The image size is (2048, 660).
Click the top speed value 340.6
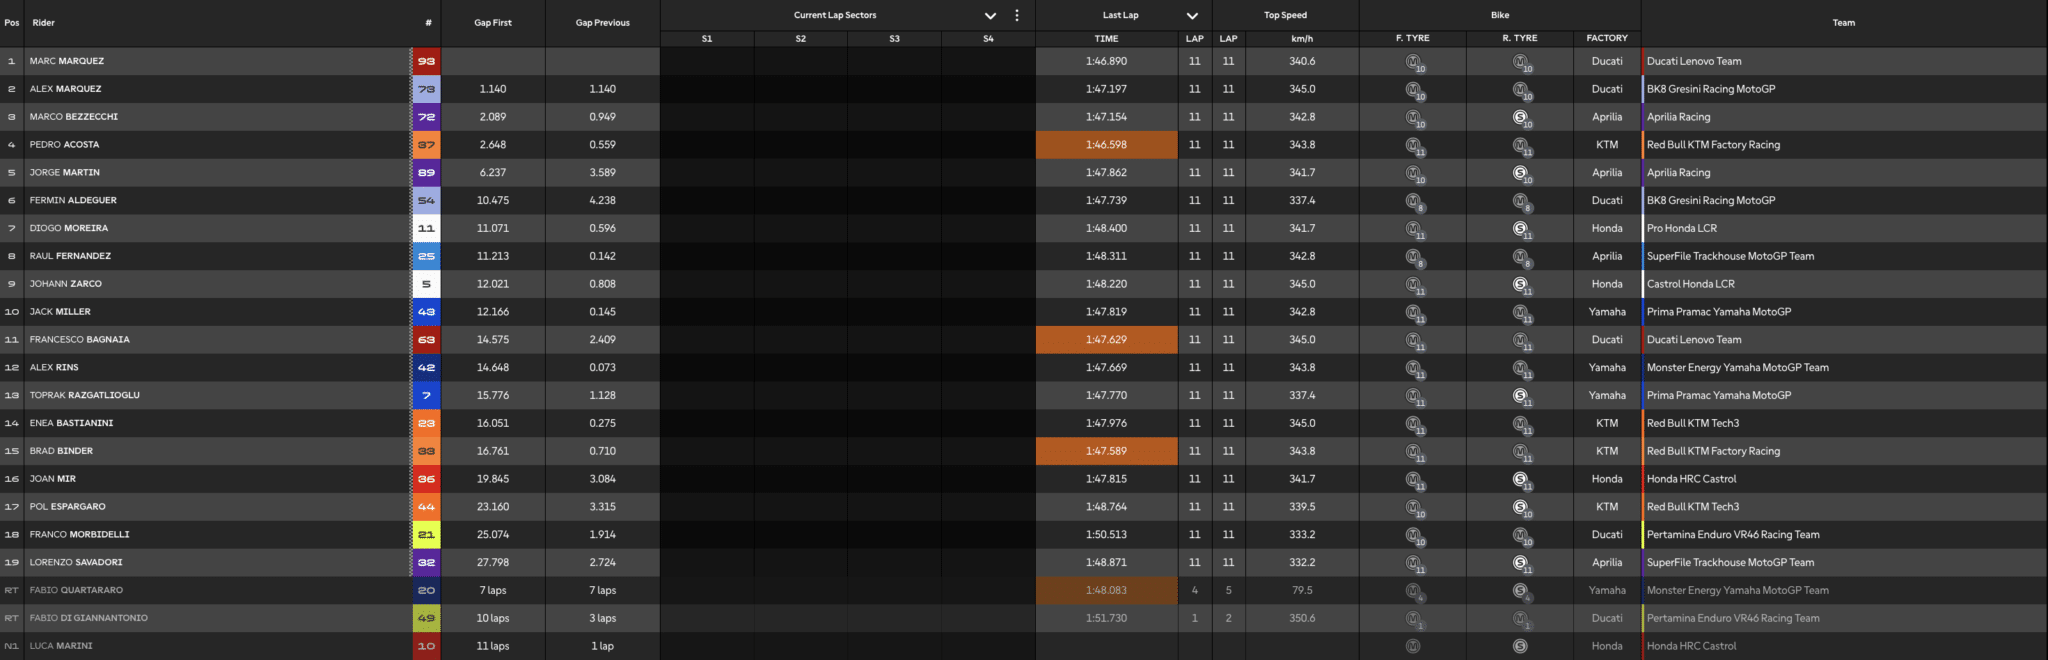[1302, 61]
